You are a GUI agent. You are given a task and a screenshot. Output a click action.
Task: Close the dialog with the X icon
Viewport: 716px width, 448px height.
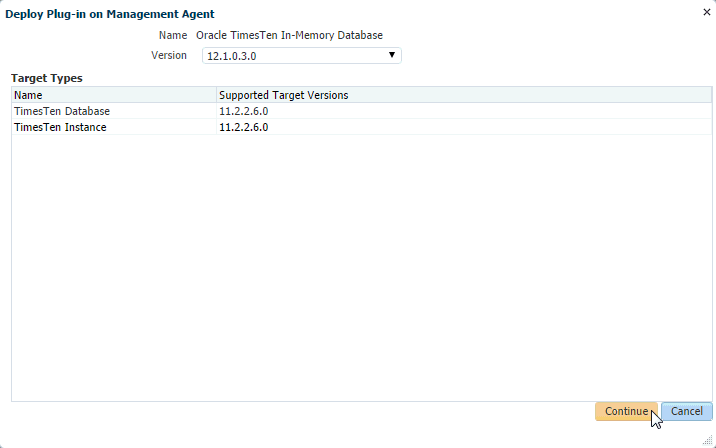click(707, 12)
